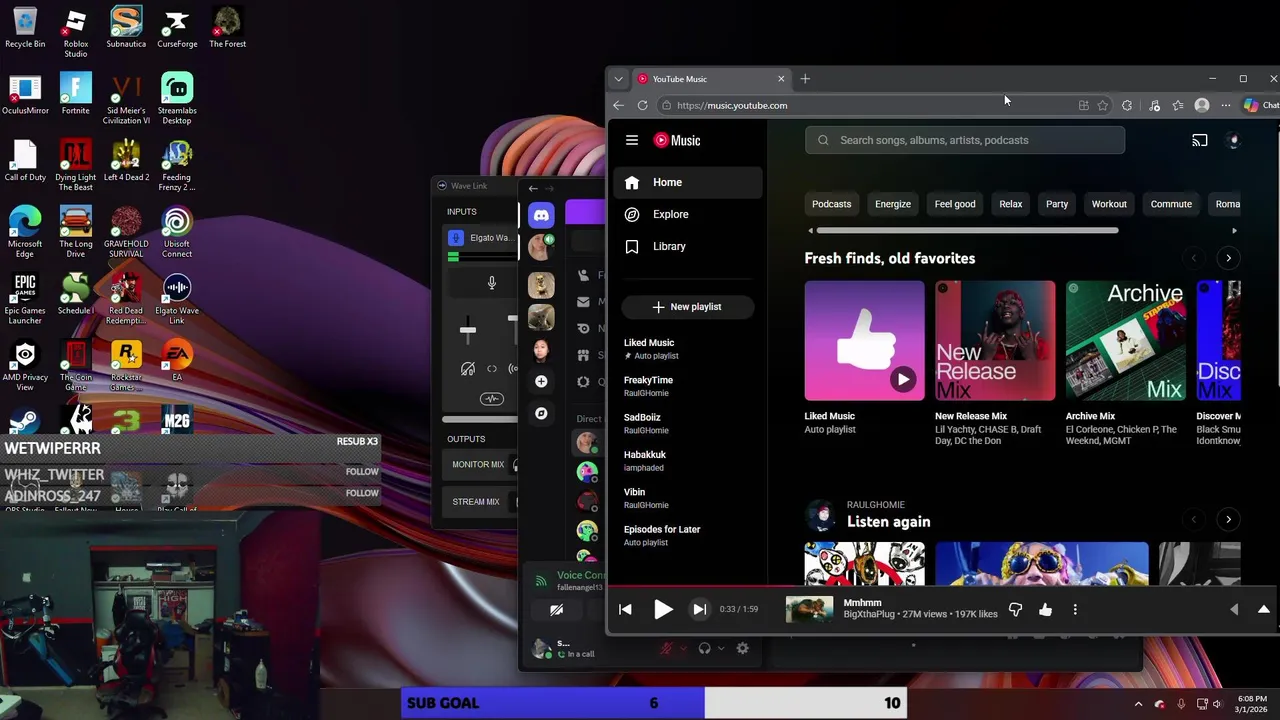Toggle Wave Link microphone input mute

point(491,283)
